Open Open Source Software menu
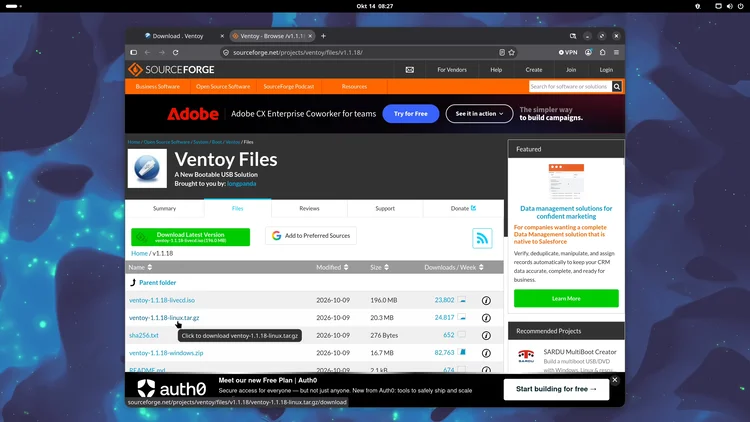This screenshot has width=750, height=422. pos(223,87)
